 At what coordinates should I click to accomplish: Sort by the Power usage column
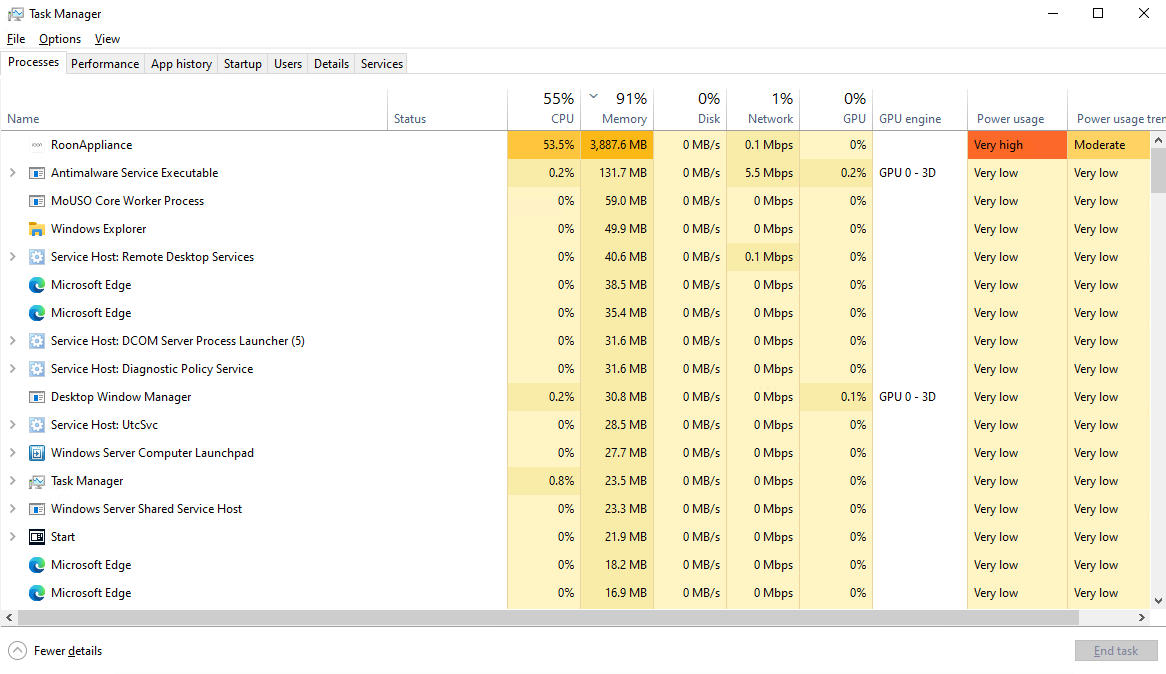1017,110
